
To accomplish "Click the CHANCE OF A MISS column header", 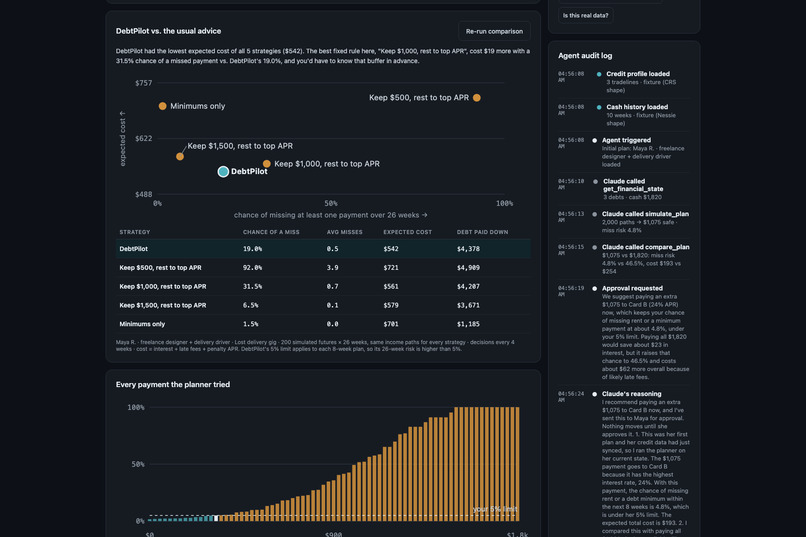I will pos(271,232).
